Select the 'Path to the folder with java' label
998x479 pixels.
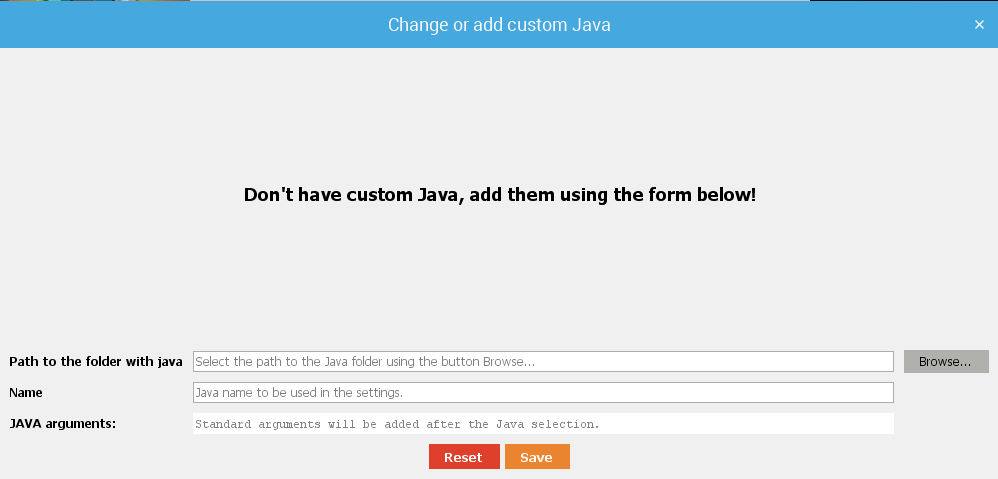[96, 361]
